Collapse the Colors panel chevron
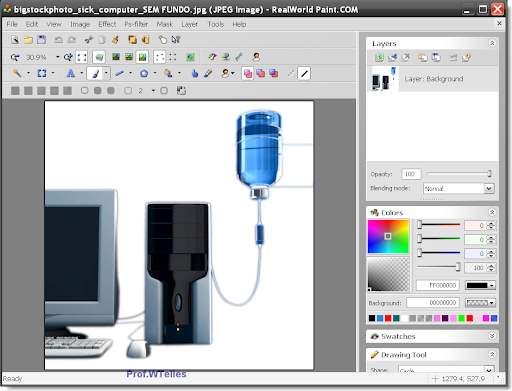This screenshot has height=391, width=512. pyautogui.click(x=492, y=212)
